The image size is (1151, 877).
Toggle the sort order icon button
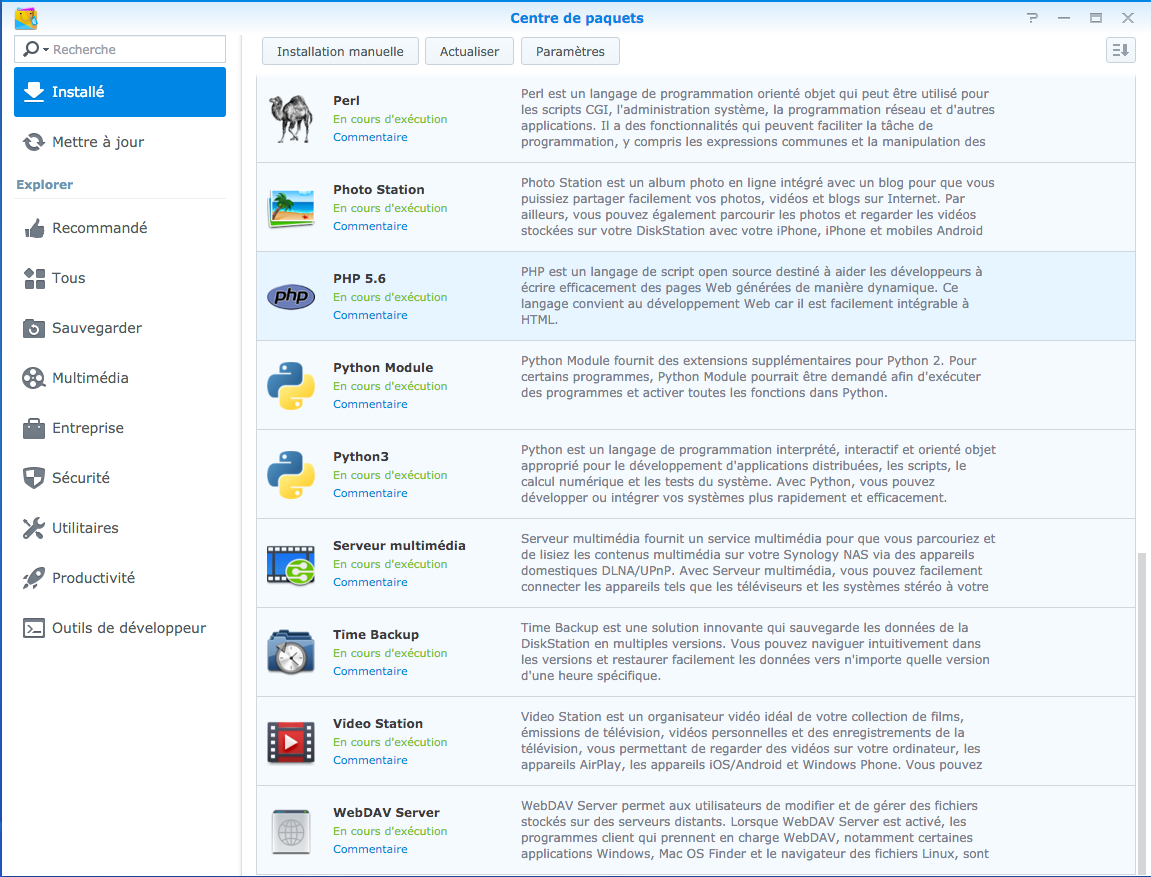[1120, 51]
